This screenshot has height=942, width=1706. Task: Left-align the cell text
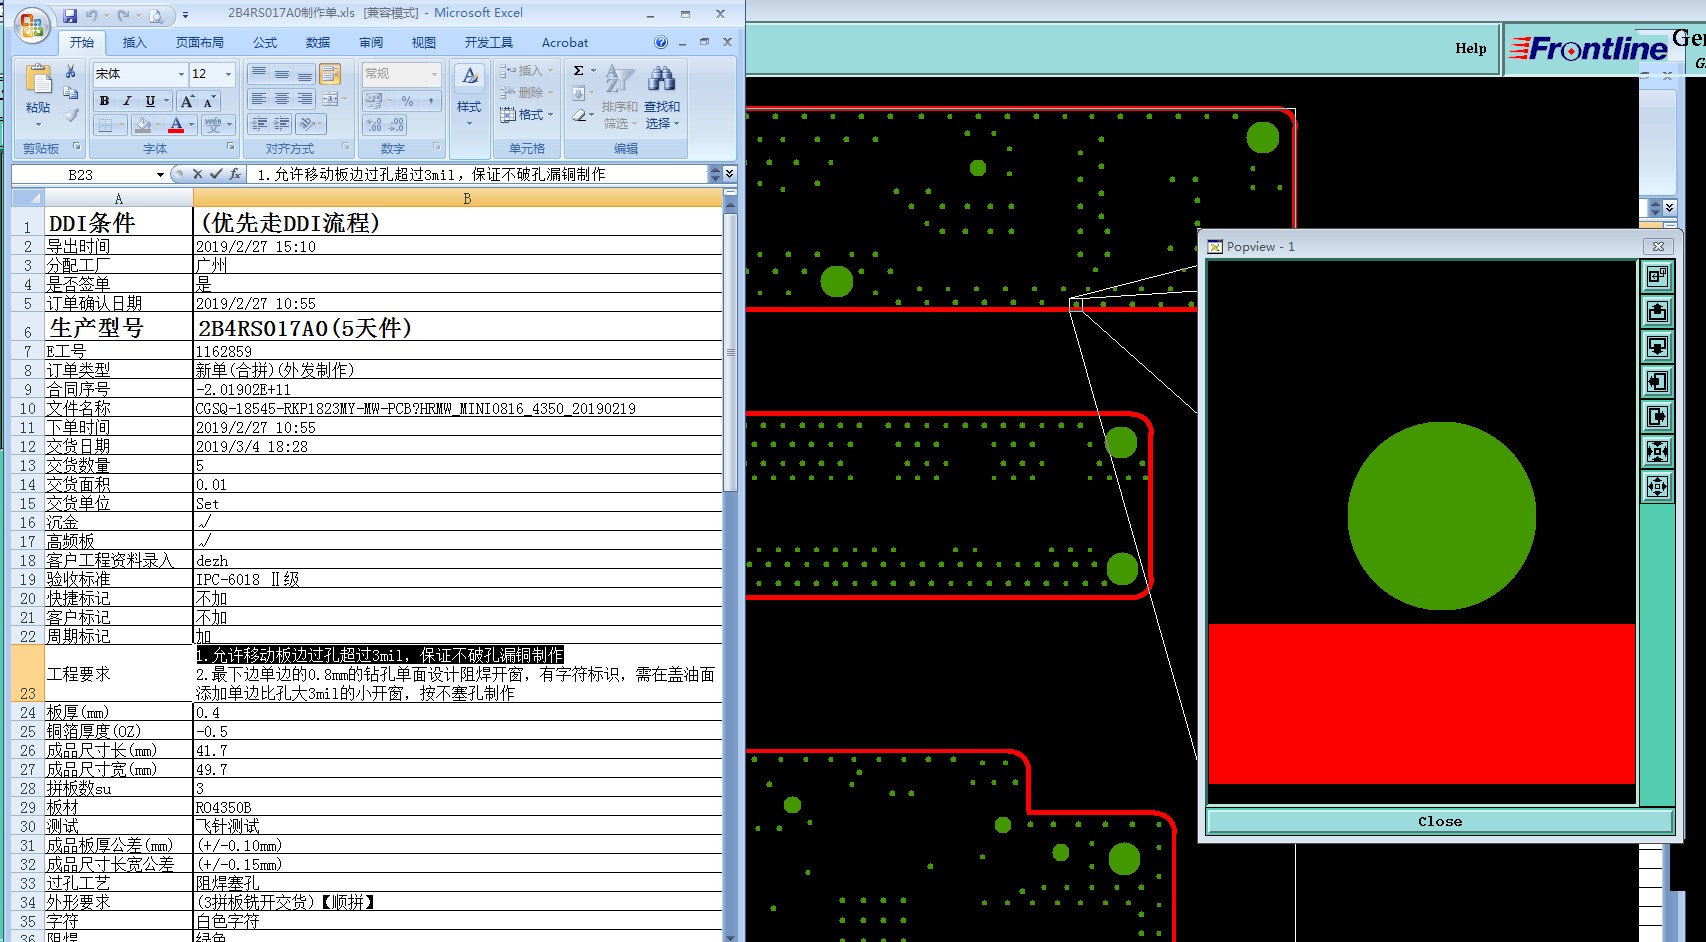[259, 99]
